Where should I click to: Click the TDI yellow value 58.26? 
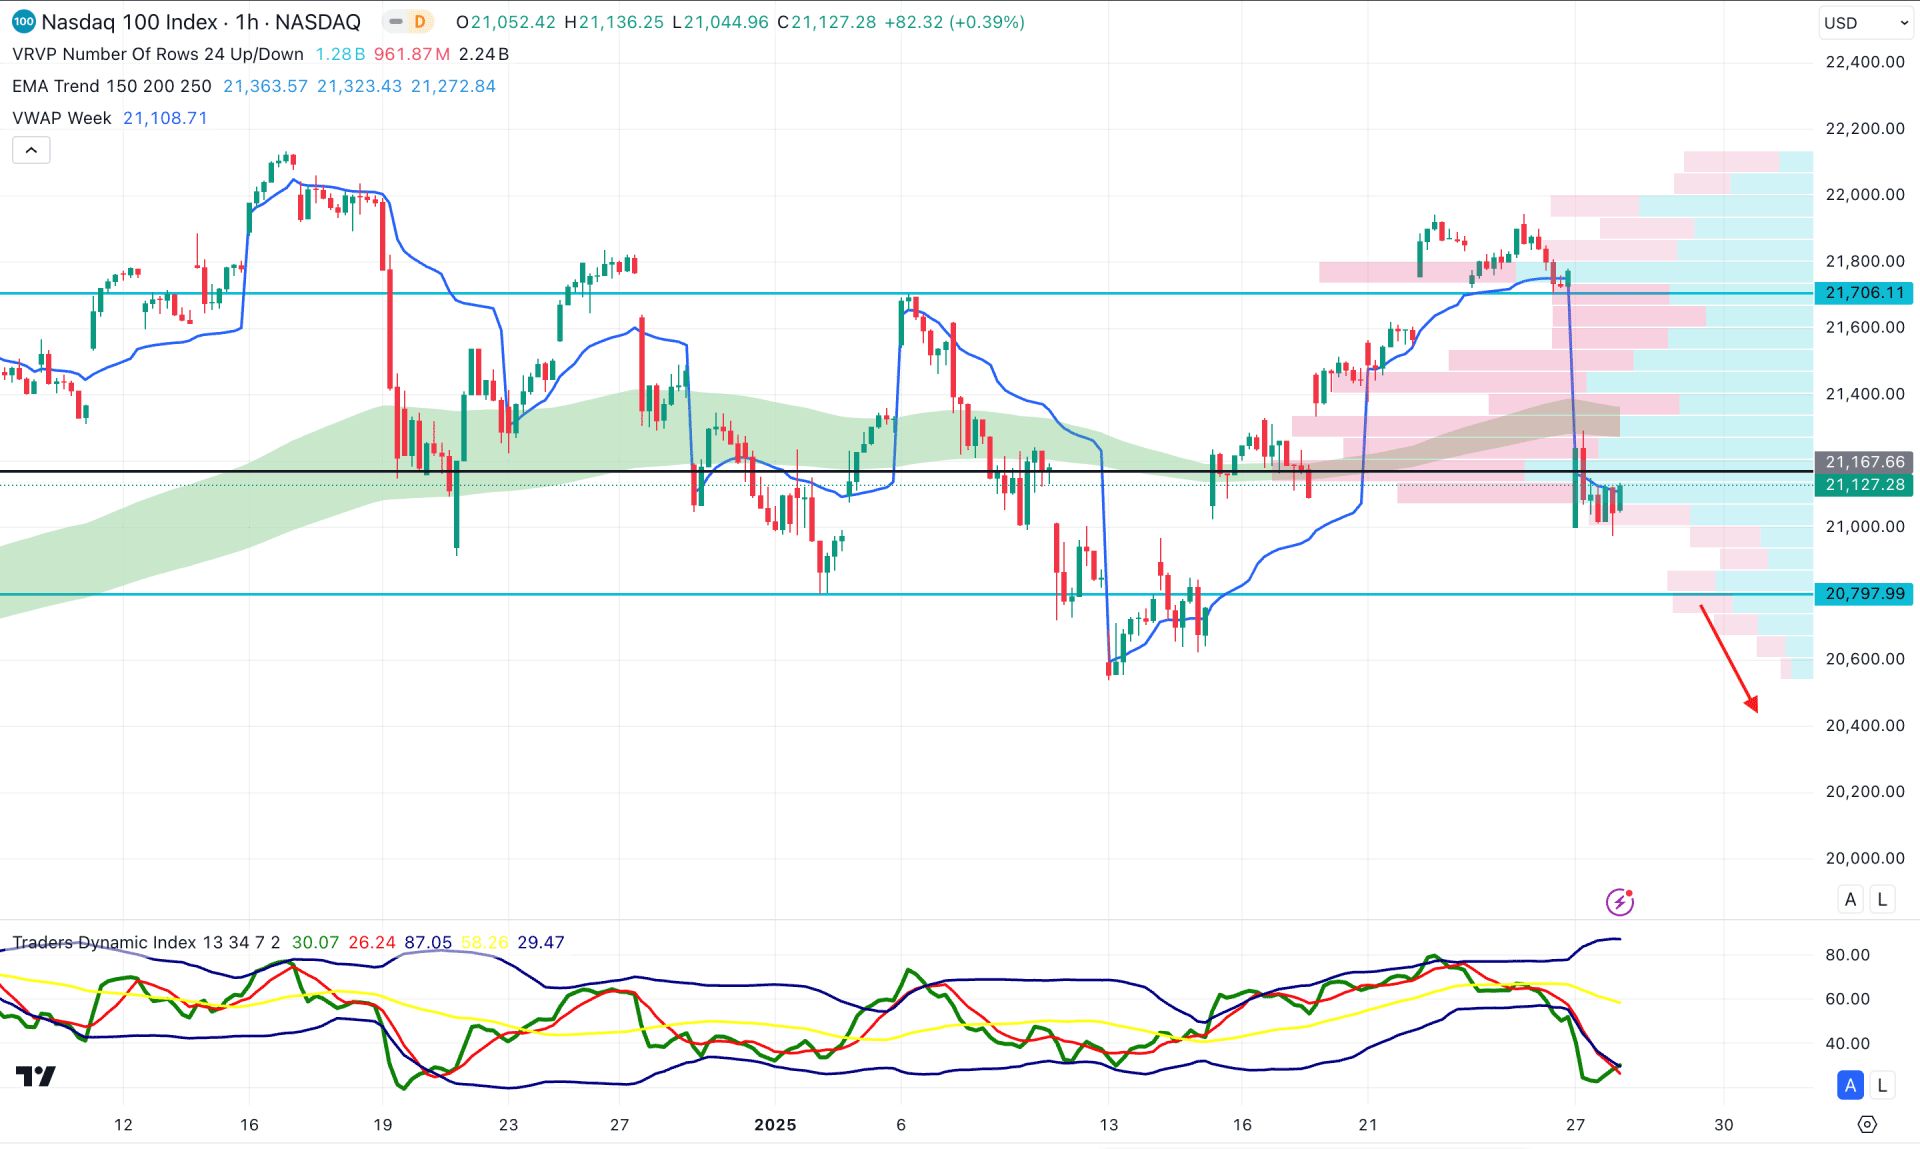(485, 942)
